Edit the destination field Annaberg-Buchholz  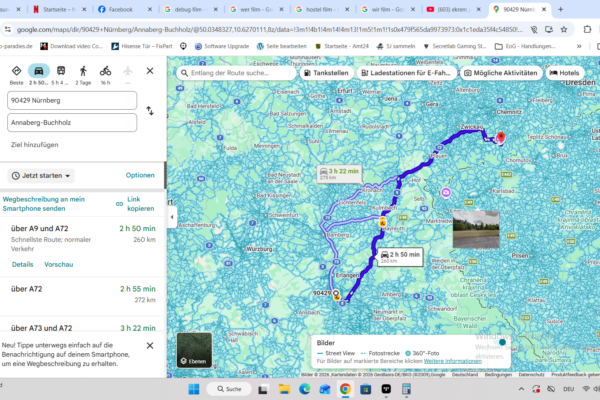tap(72, 122)
